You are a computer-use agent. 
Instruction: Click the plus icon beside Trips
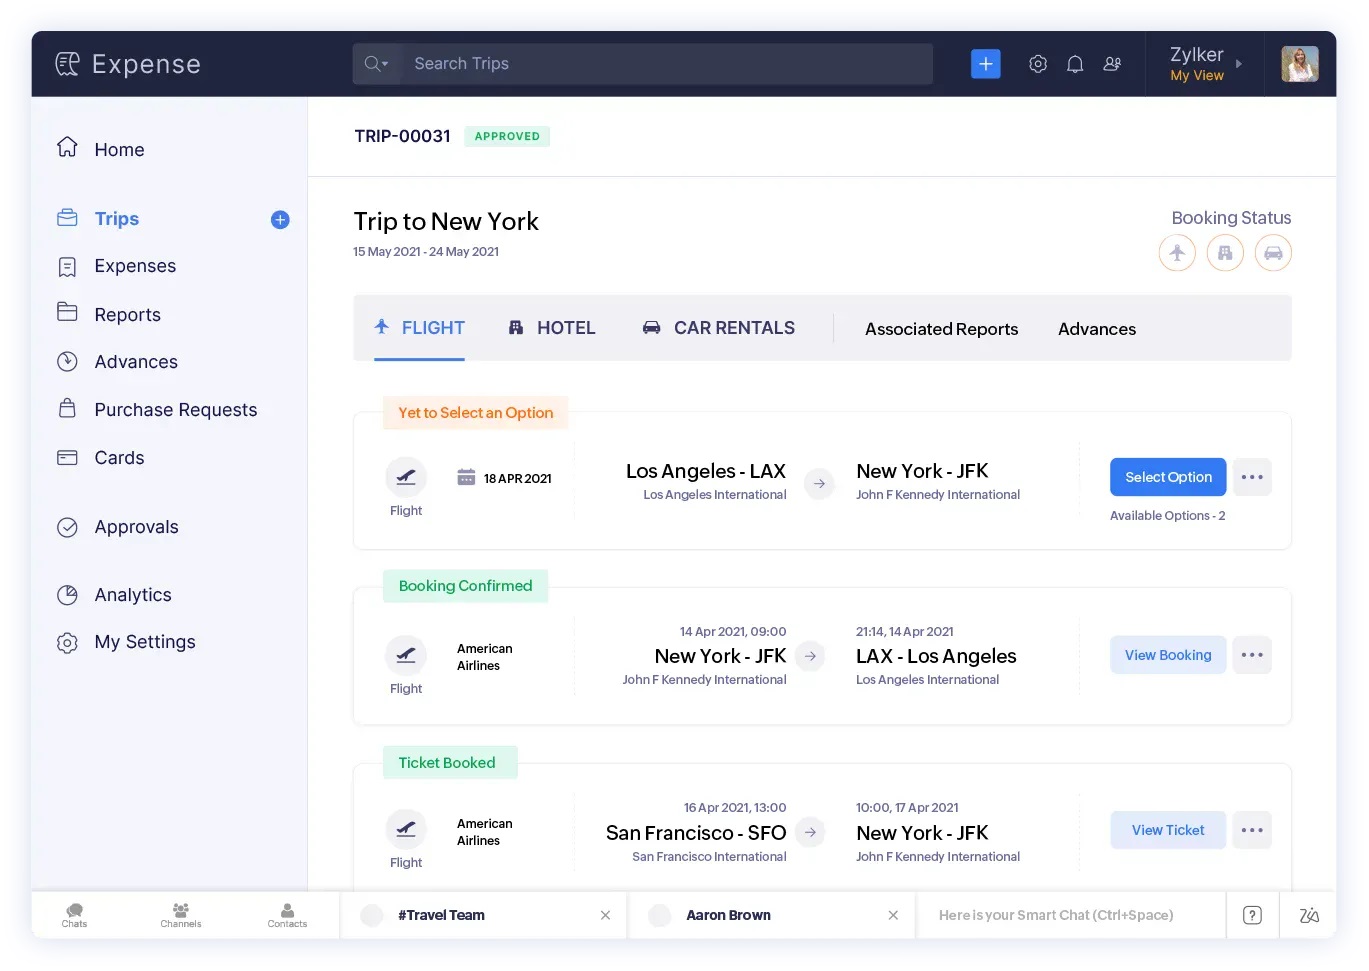click(x=280, y=220)
